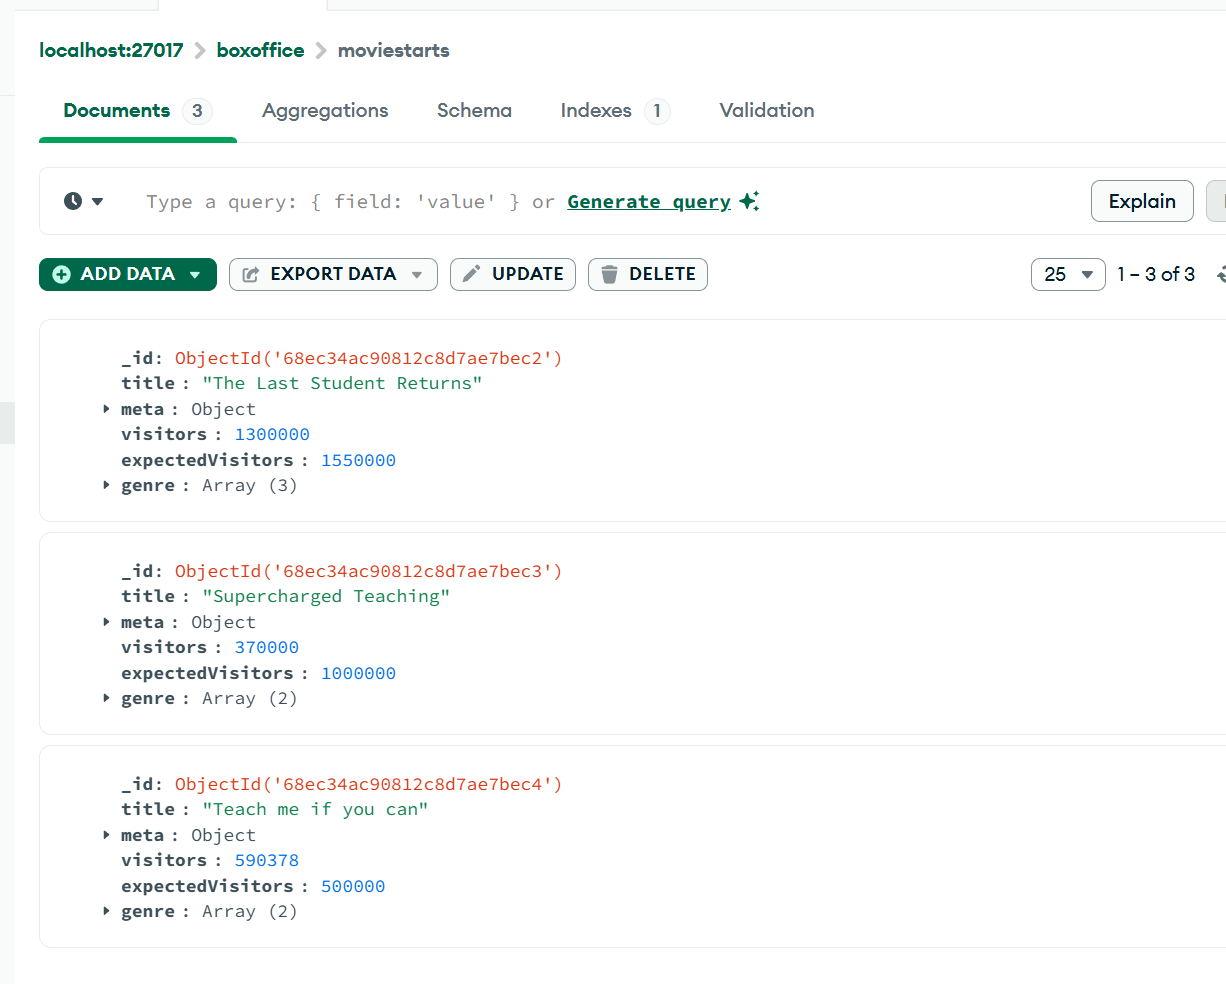Click the pencil icon on UPDATE

click(472, 274)
